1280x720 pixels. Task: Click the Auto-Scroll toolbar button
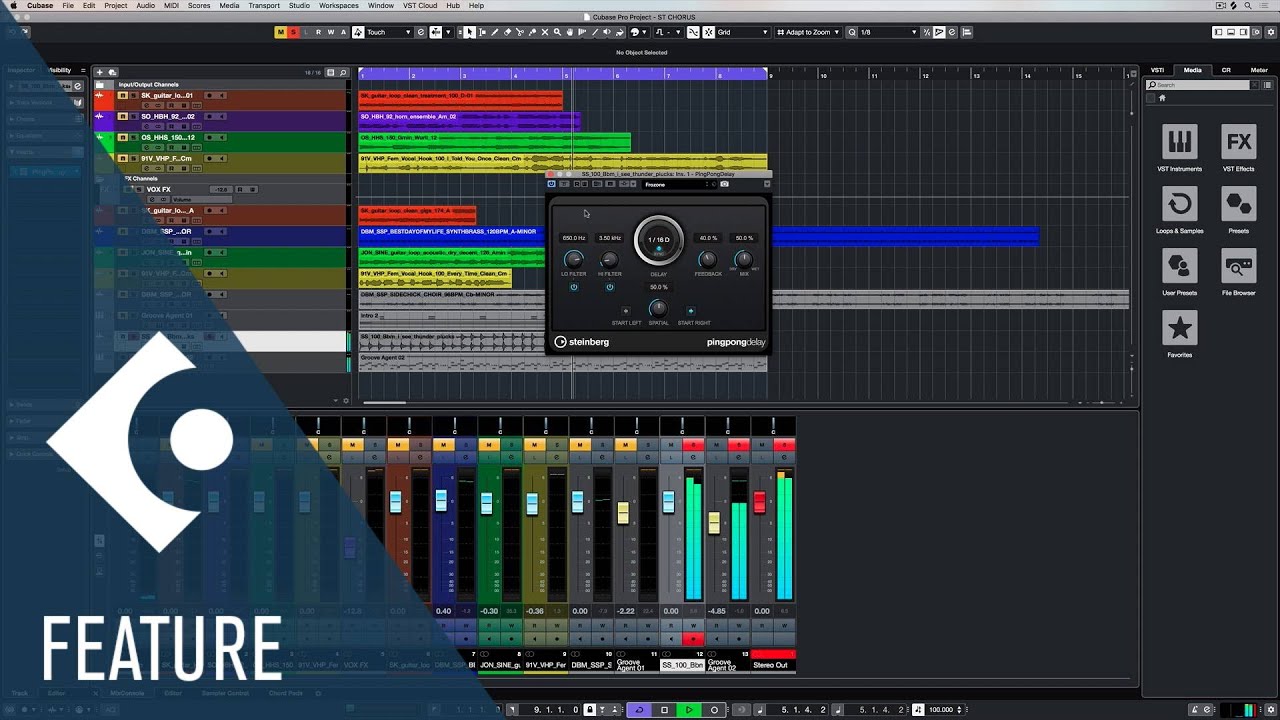click(436, 32)
